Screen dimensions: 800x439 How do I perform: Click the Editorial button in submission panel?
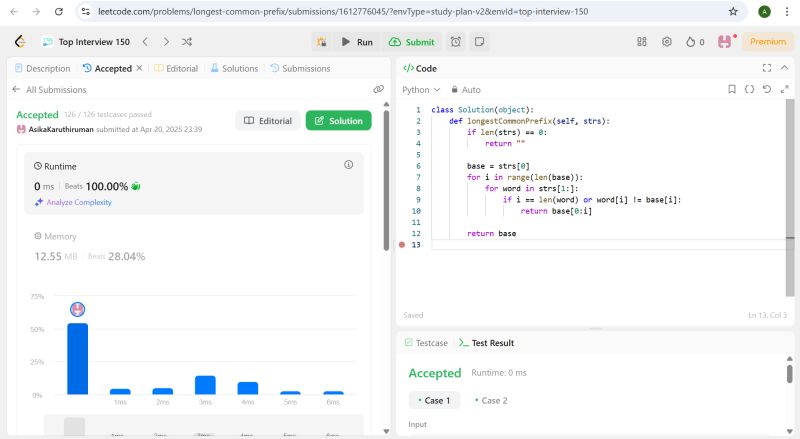coord(268,121)
